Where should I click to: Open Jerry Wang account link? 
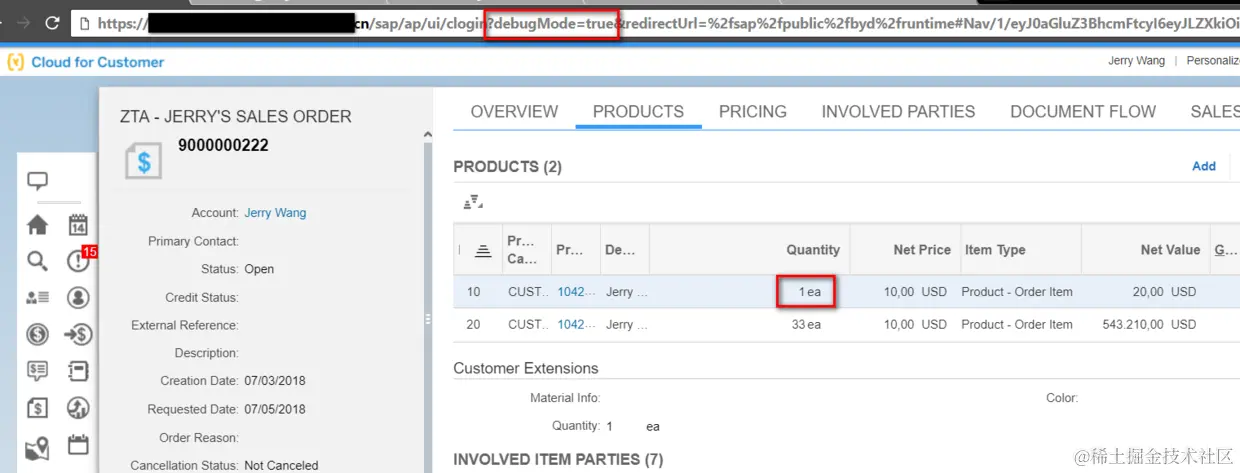[275, 213]
